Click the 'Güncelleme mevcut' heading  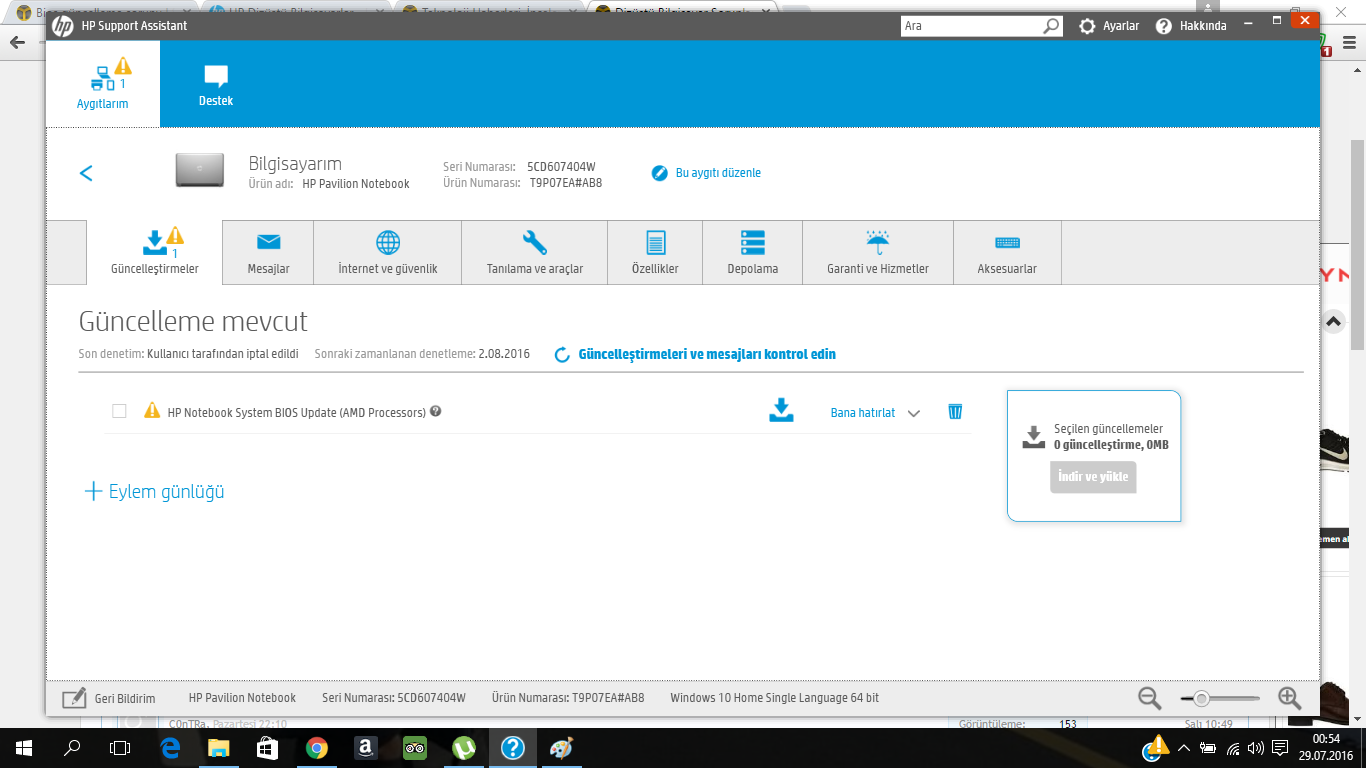click(x=193, y=321)
